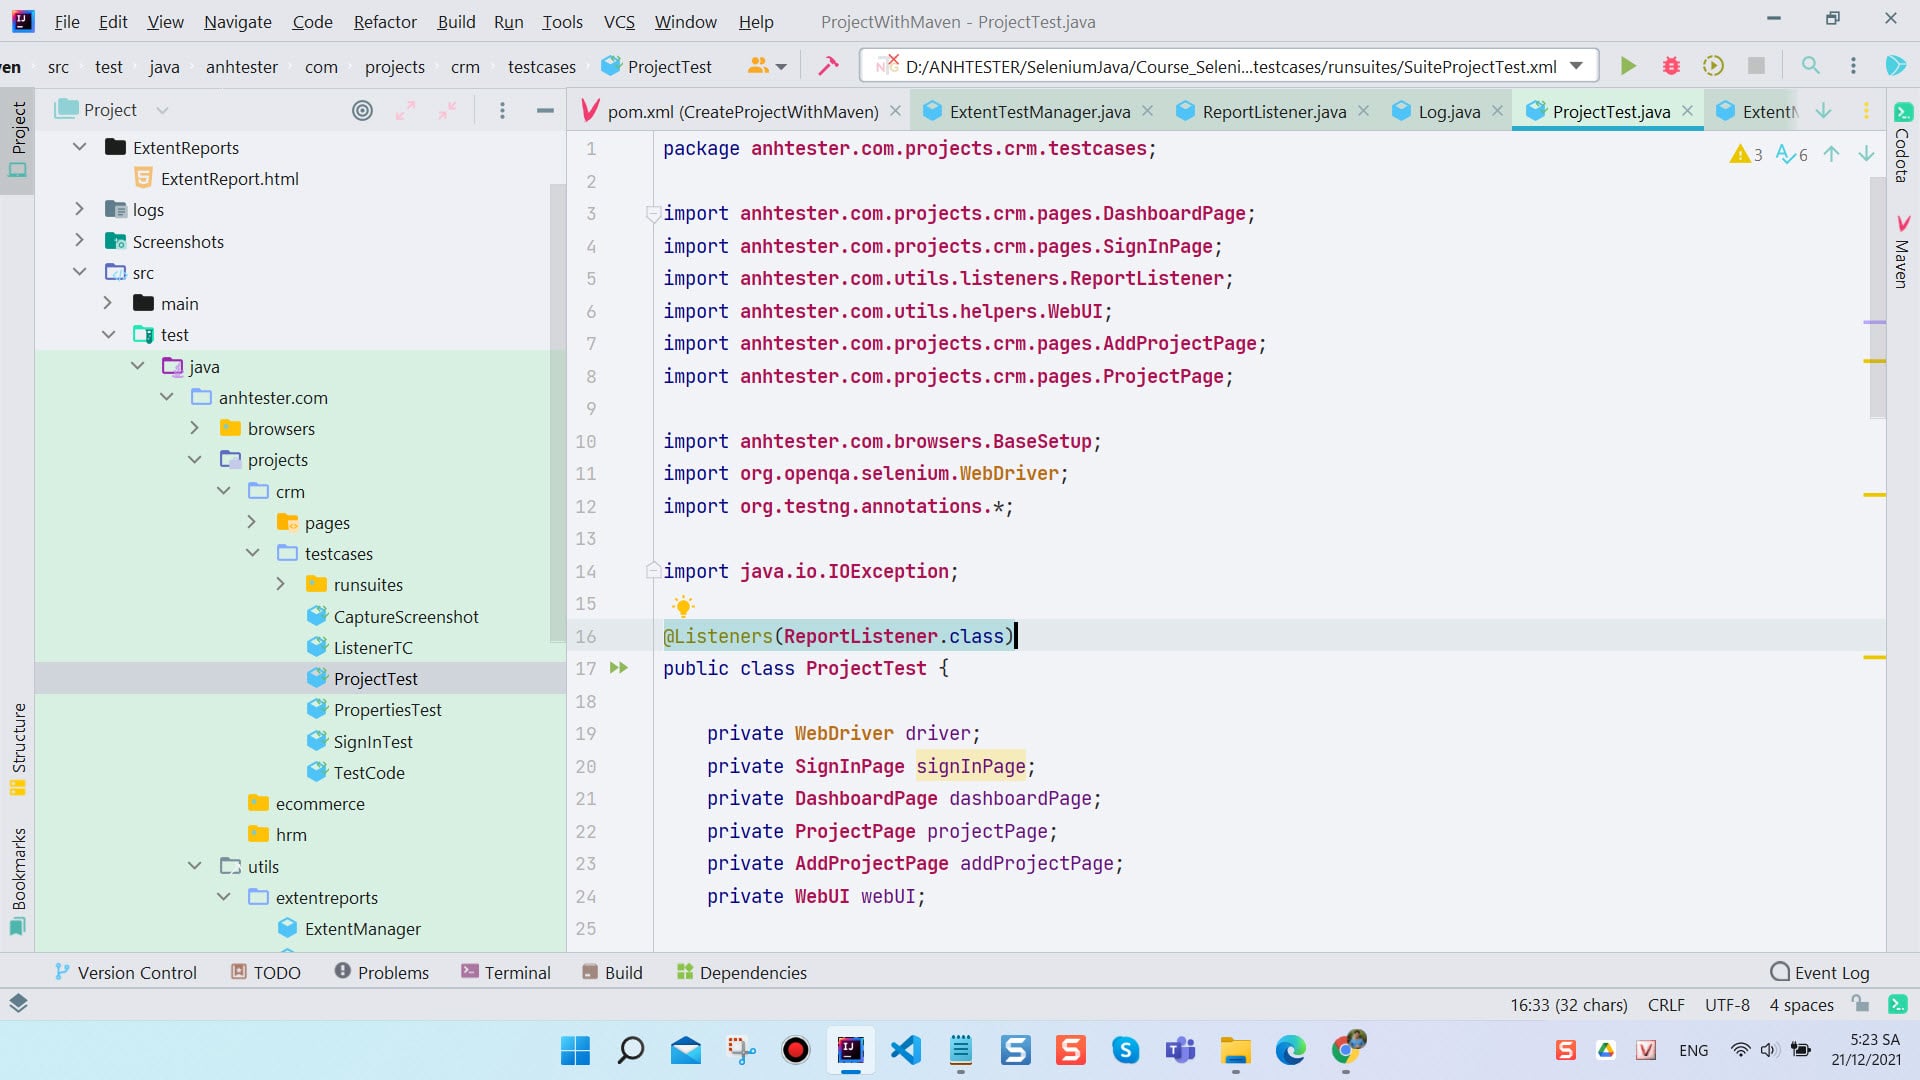Expand the logs folder
Viewport: 1920px width, 1080px height.
tap(79, 210)
